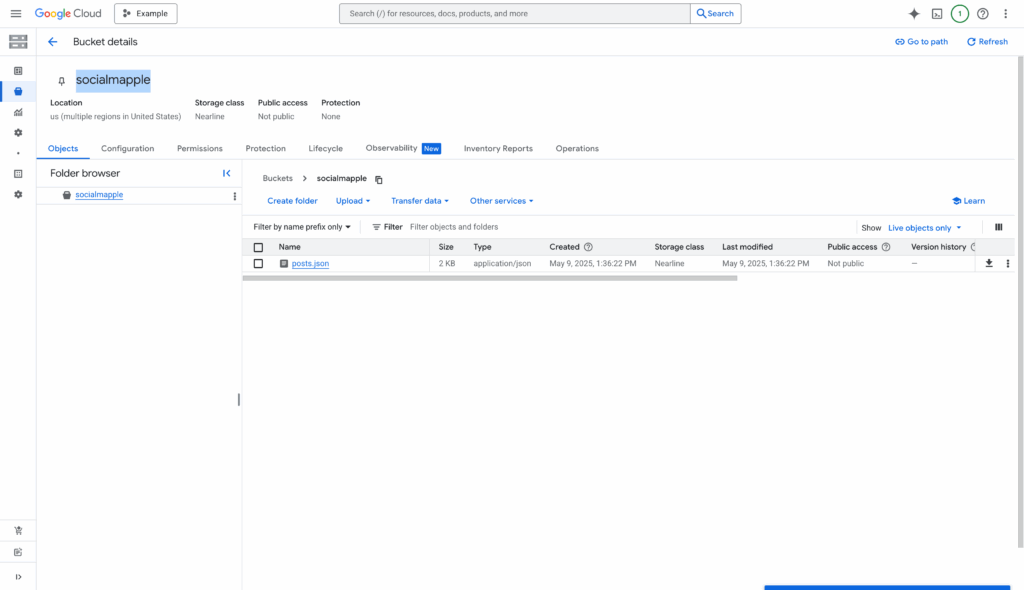Open the posts.json file link
The image size is (1024, 590).
coord(310,263)
